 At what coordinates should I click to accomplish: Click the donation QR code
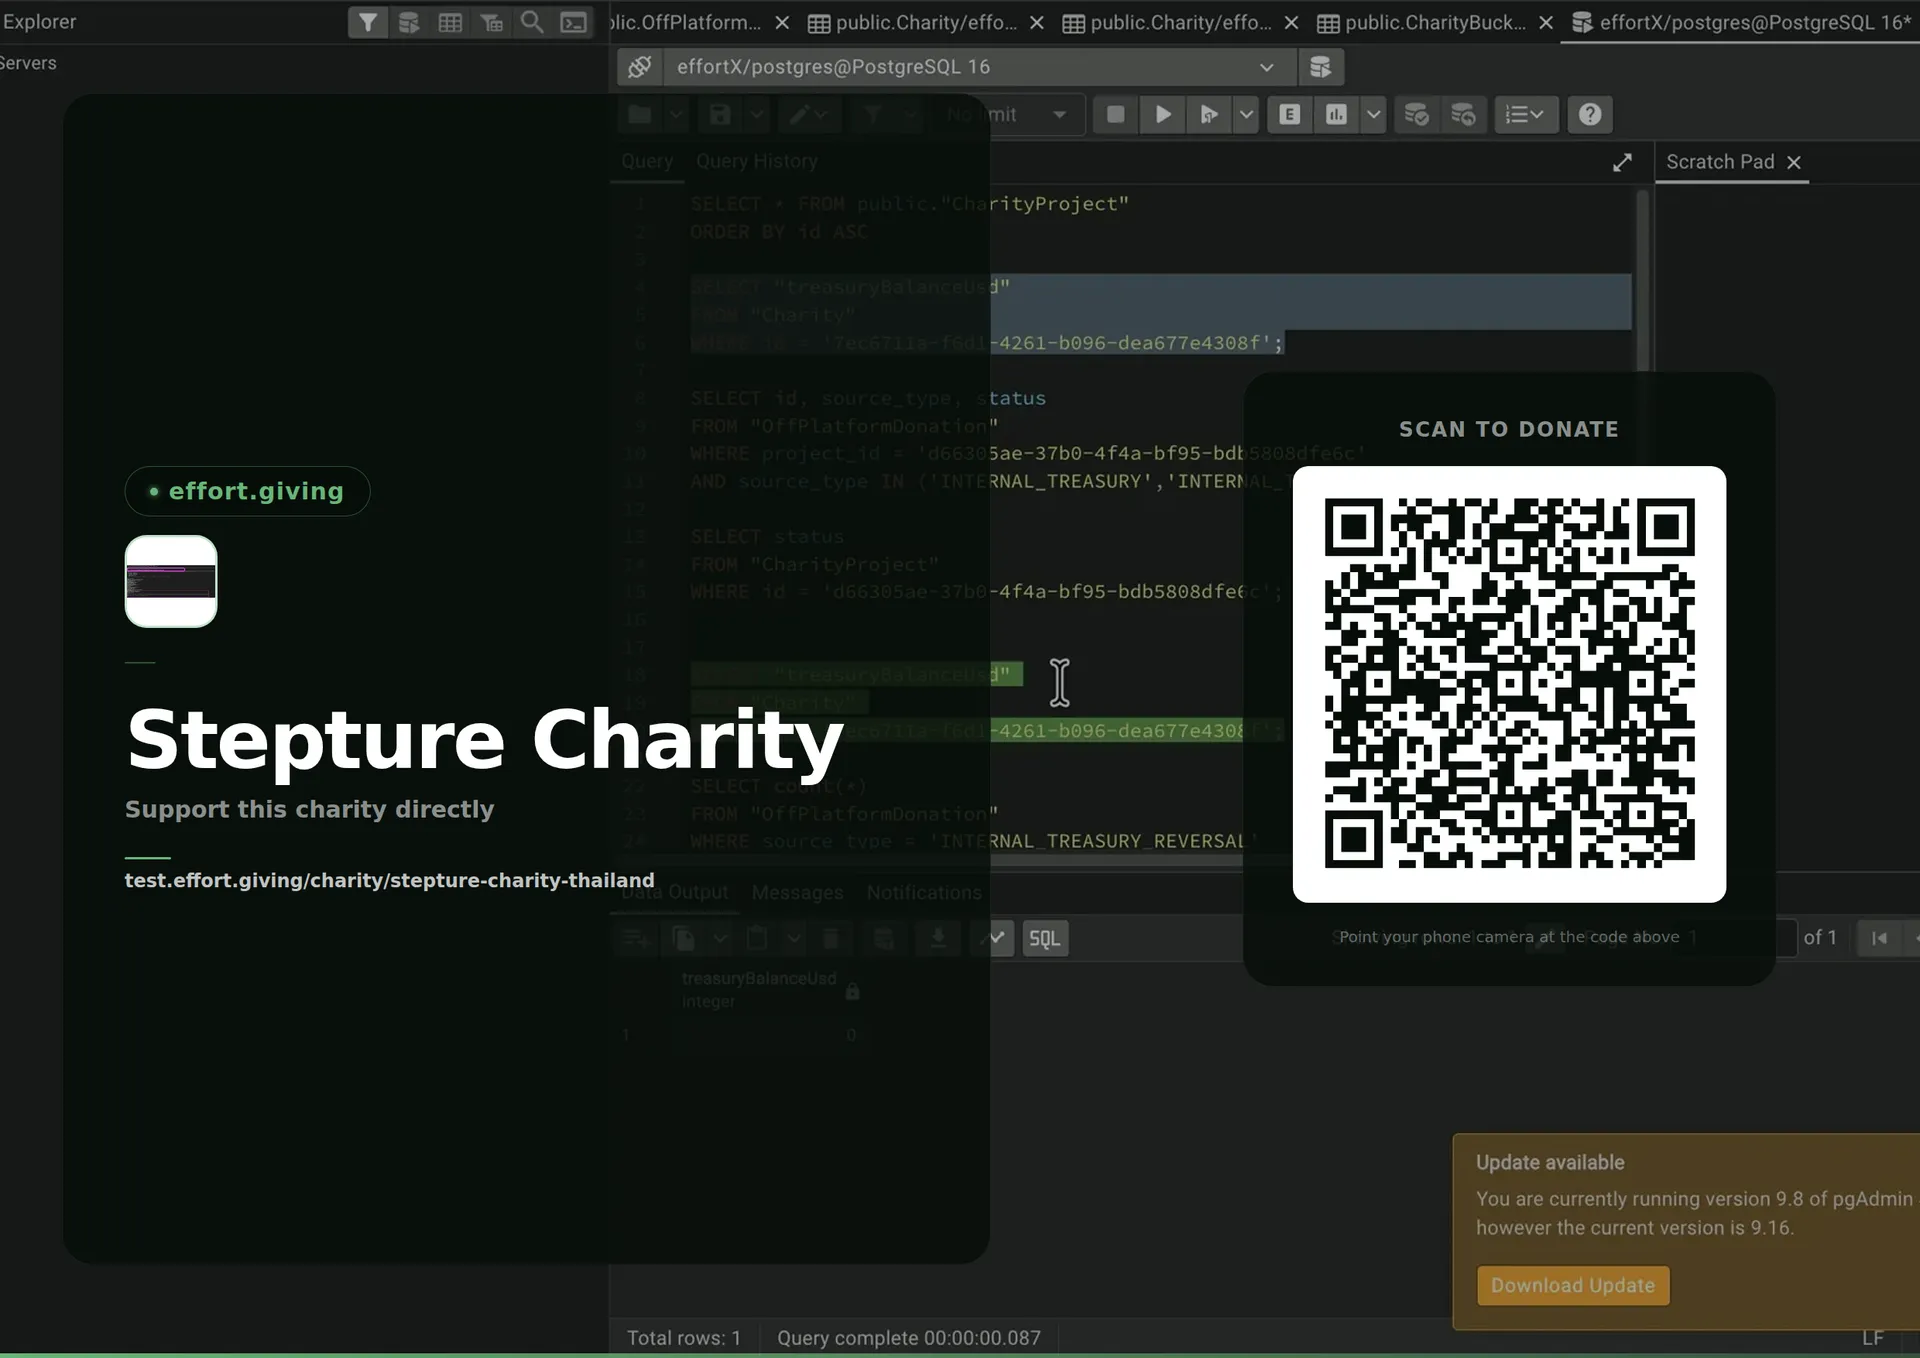click(1509, 684)
